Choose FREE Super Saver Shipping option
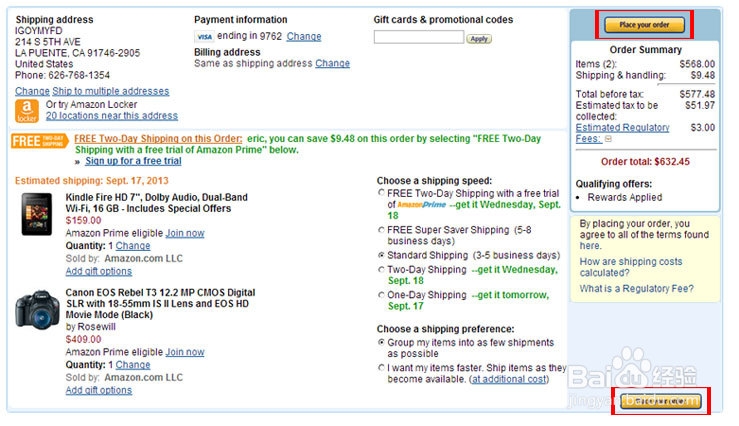The height and width of the screenshot is (426, 739). coord(381,230)
